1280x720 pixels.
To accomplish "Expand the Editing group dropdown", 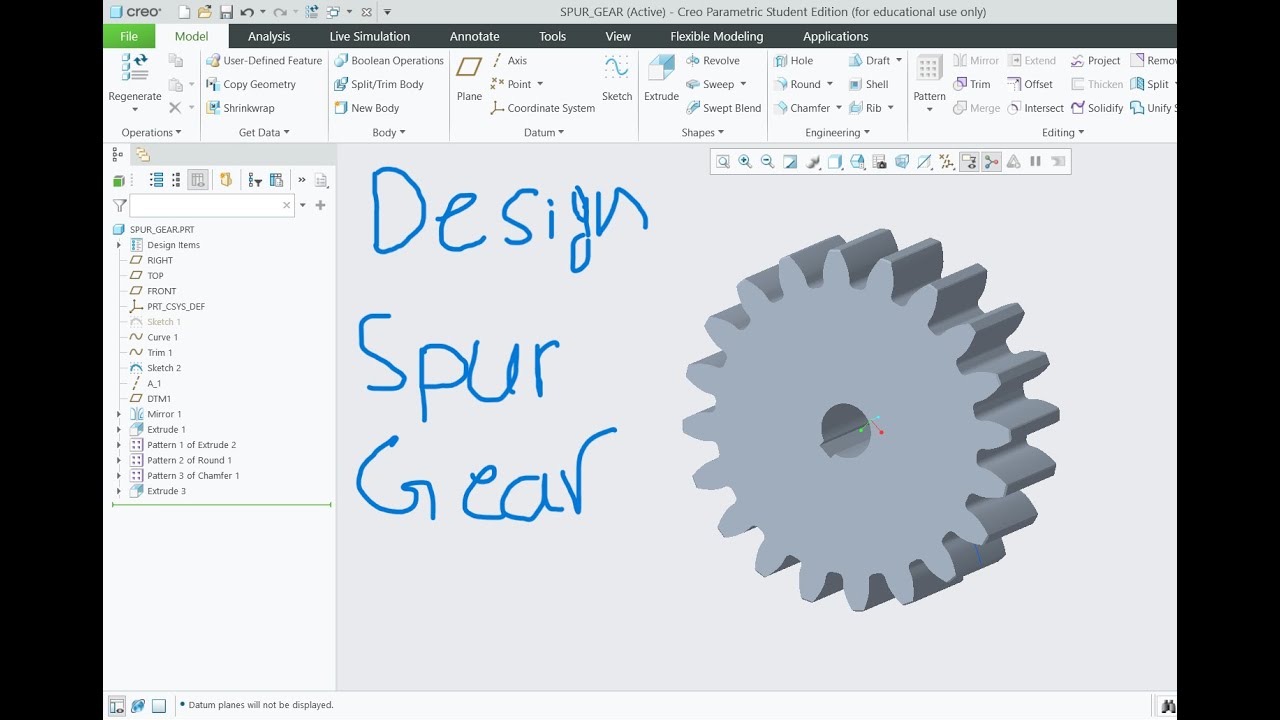I will coord(1063,132).
